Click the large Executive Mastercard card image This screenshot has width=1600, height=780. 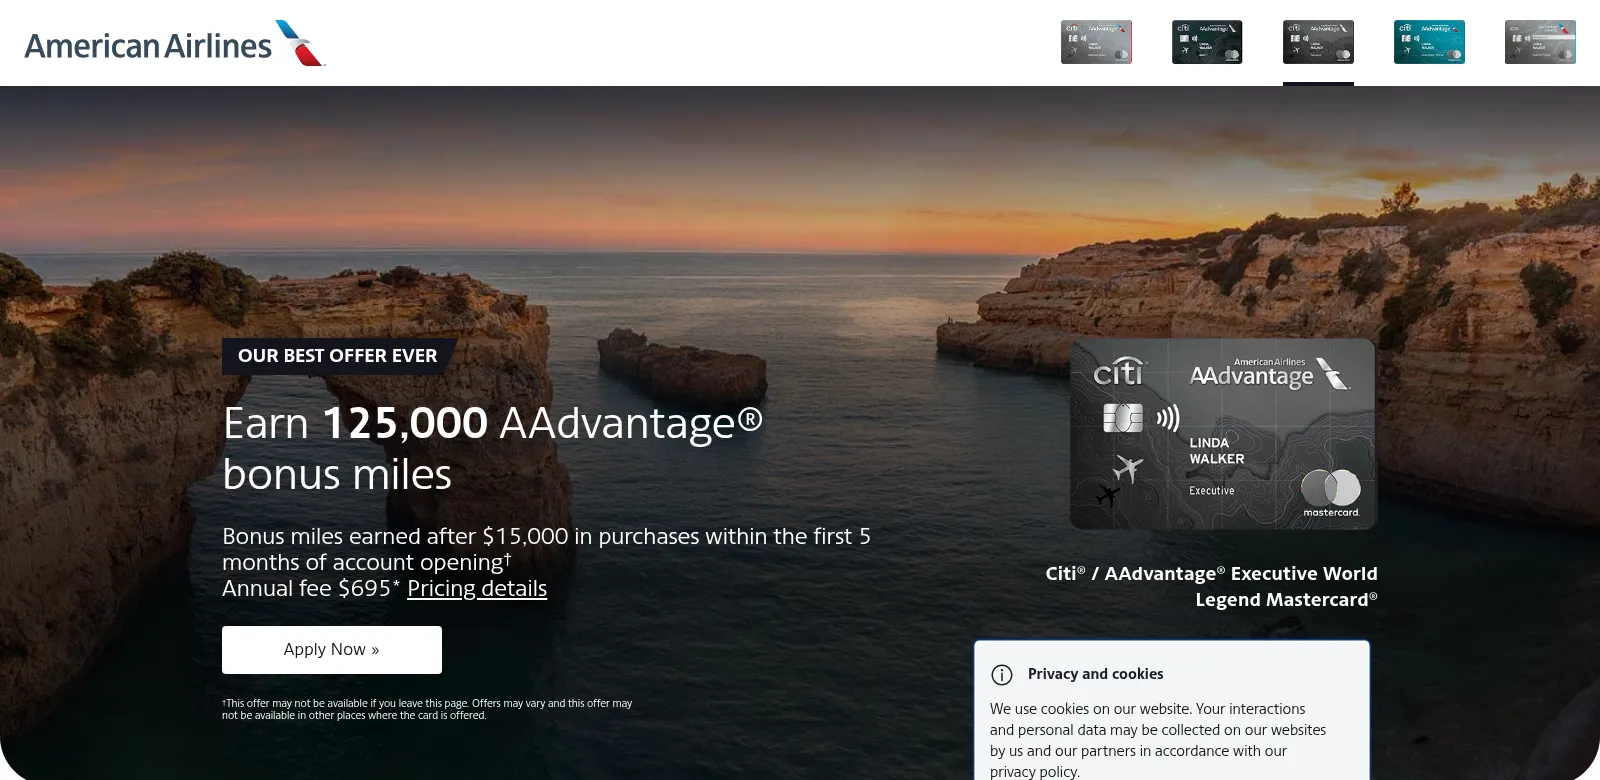point(1223,434)
